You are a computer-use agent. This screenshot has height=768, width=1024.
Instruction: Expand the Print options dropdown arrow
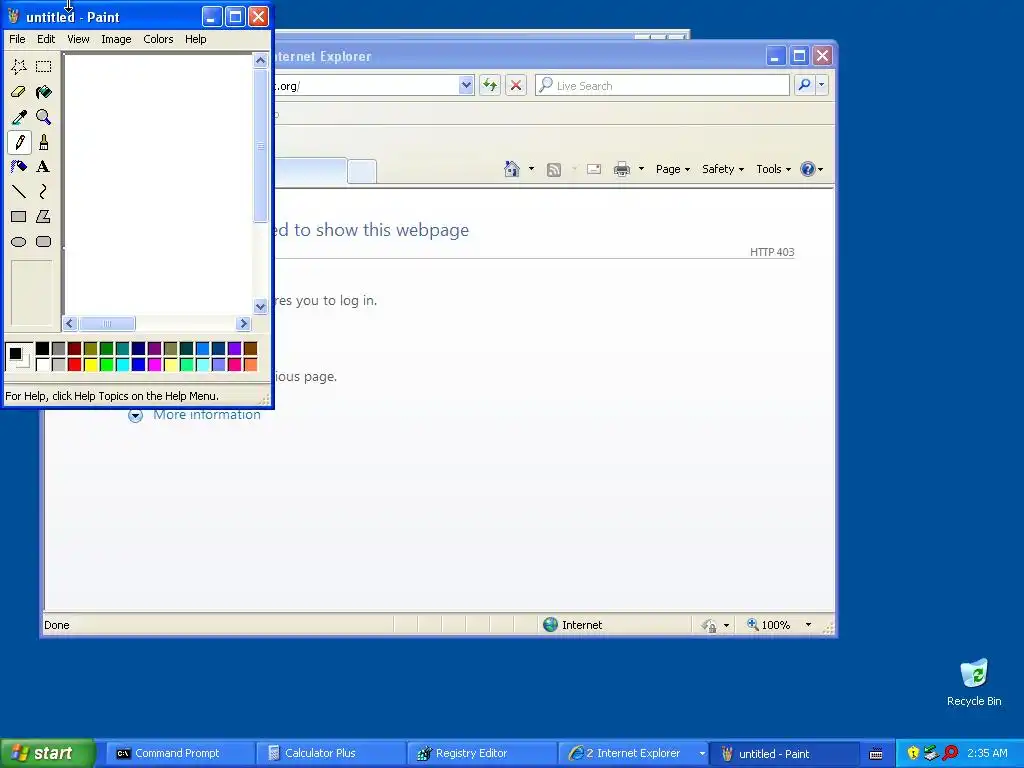point(641,169)
